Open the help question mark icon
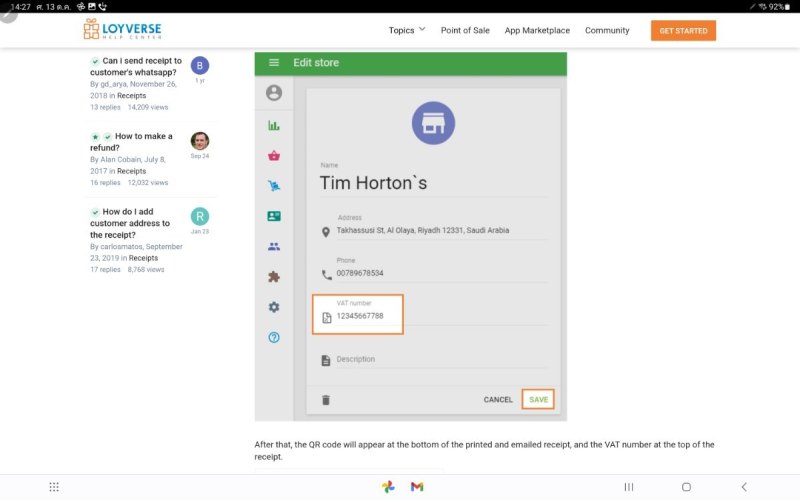The width and height of the screenshot is (800, 500). tap(274, 337)
